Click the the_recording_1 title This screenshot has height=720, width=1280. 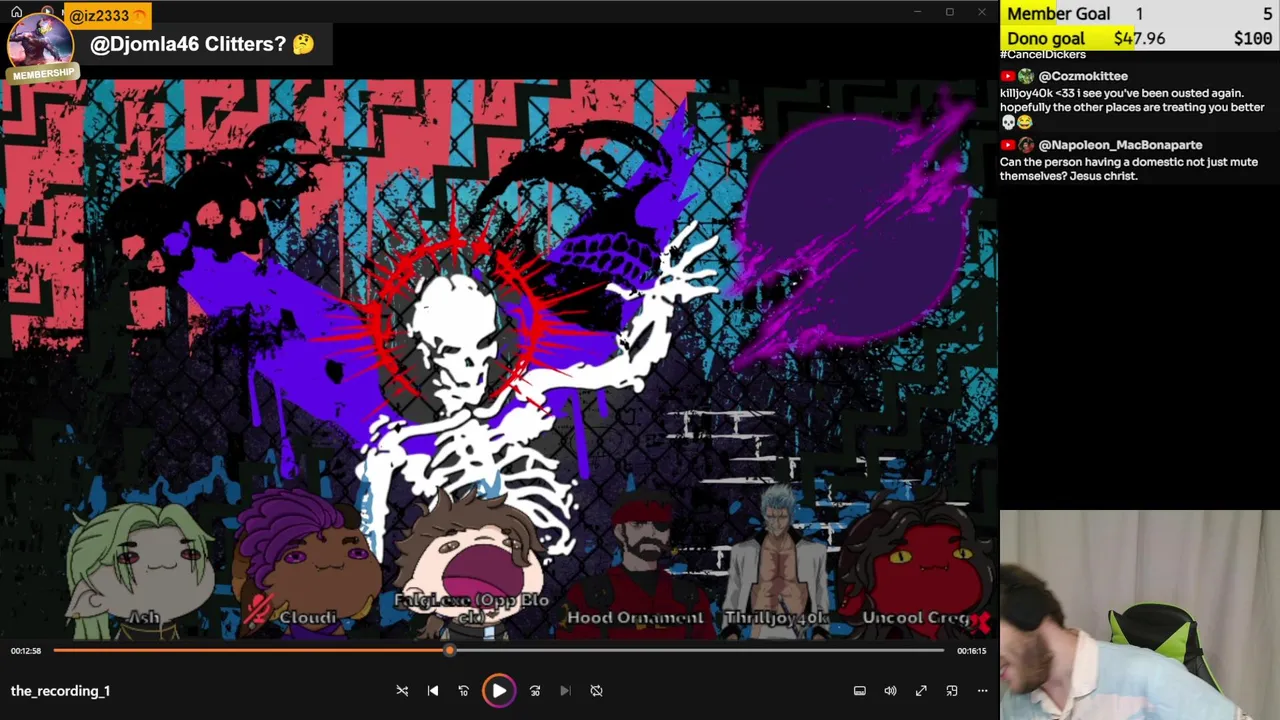point(60,691)
